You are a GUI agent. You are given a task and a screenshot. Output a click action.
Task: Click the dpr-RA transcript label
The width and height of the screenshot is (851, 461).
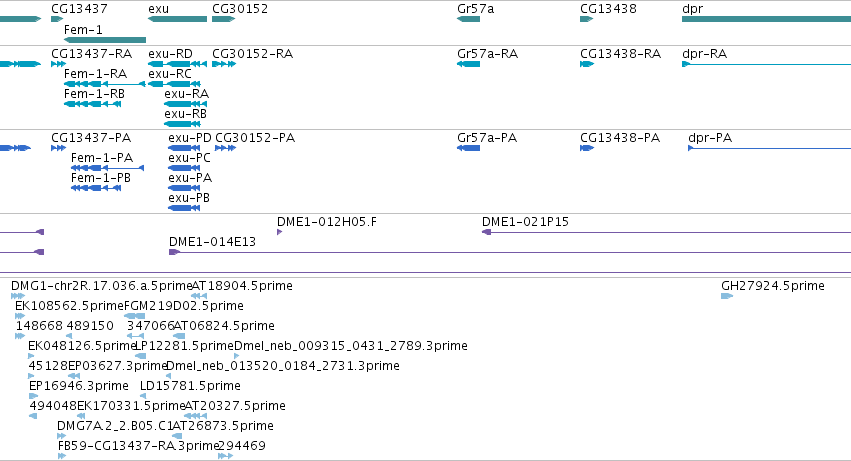point(704,54)
